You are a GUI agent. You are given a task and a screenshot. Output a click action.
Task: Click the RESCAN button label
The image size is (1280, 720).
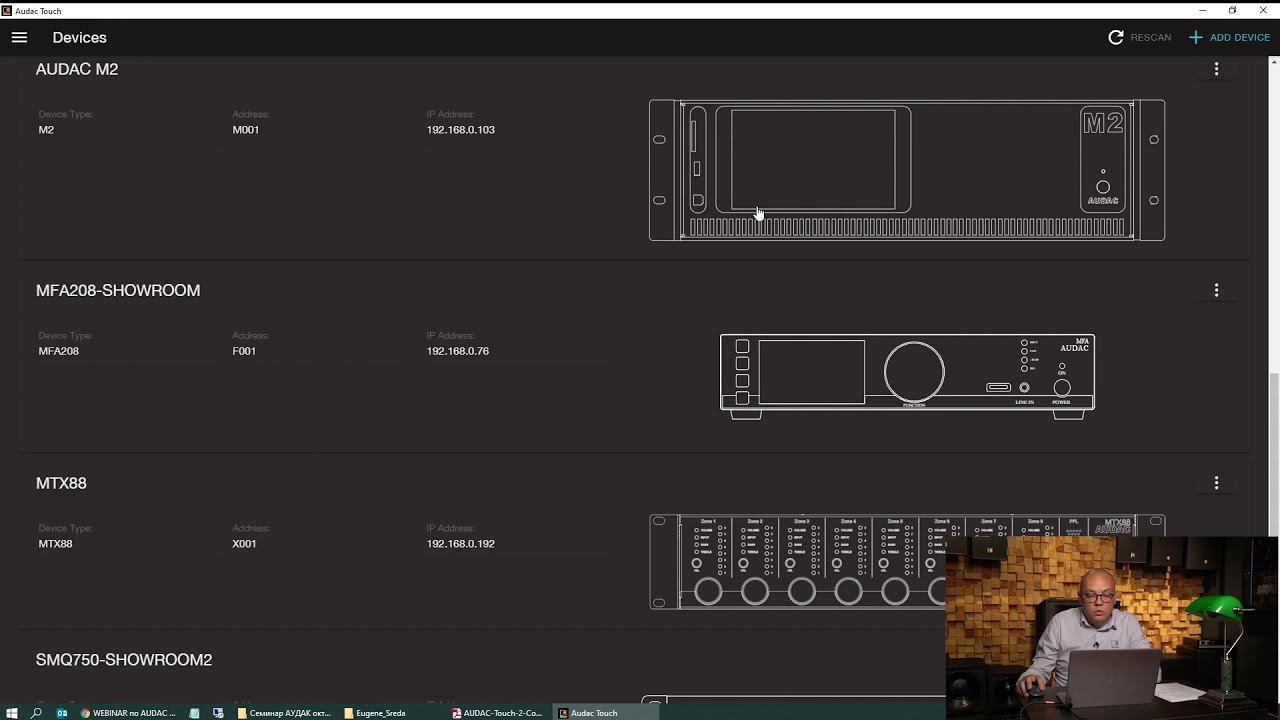coord(1151,37)
